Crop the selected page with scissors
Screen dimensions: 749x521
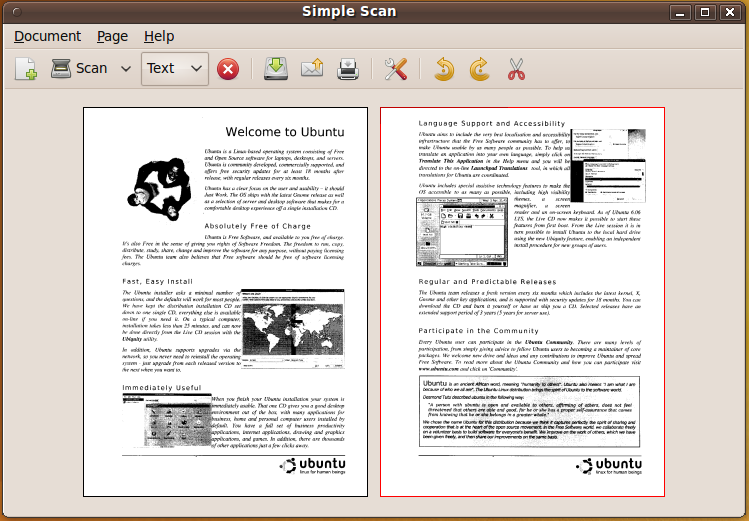[x=516, y=69]
